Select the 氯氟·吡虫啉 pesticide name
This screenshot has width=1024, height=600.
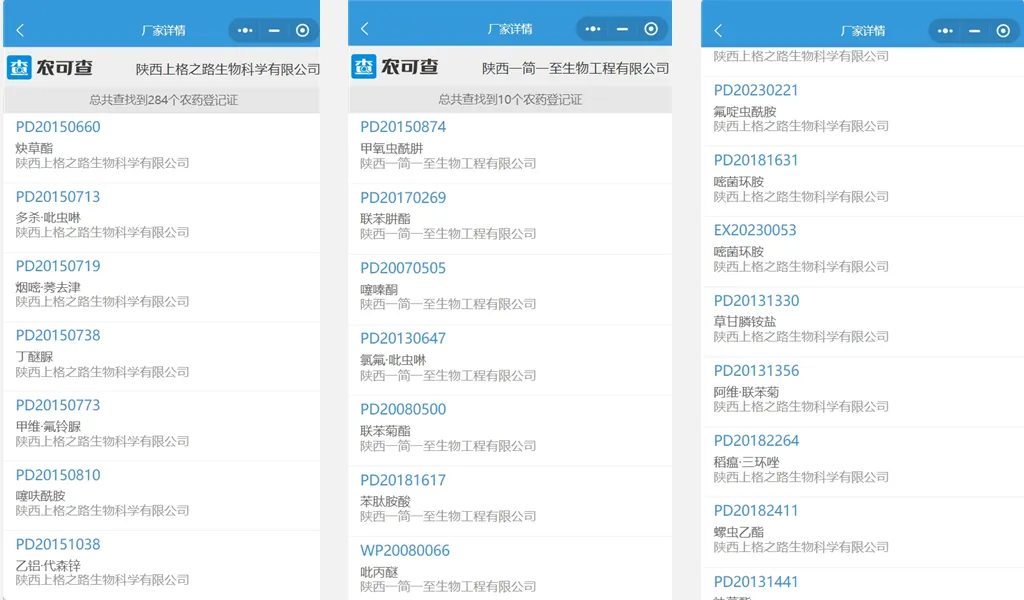tap(393, 360)
